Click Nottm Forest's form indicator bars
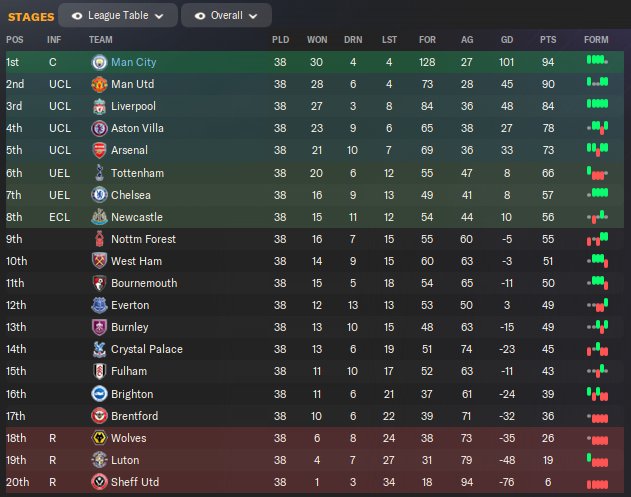This screenshot has height=497, width=631. click(597, 239)
